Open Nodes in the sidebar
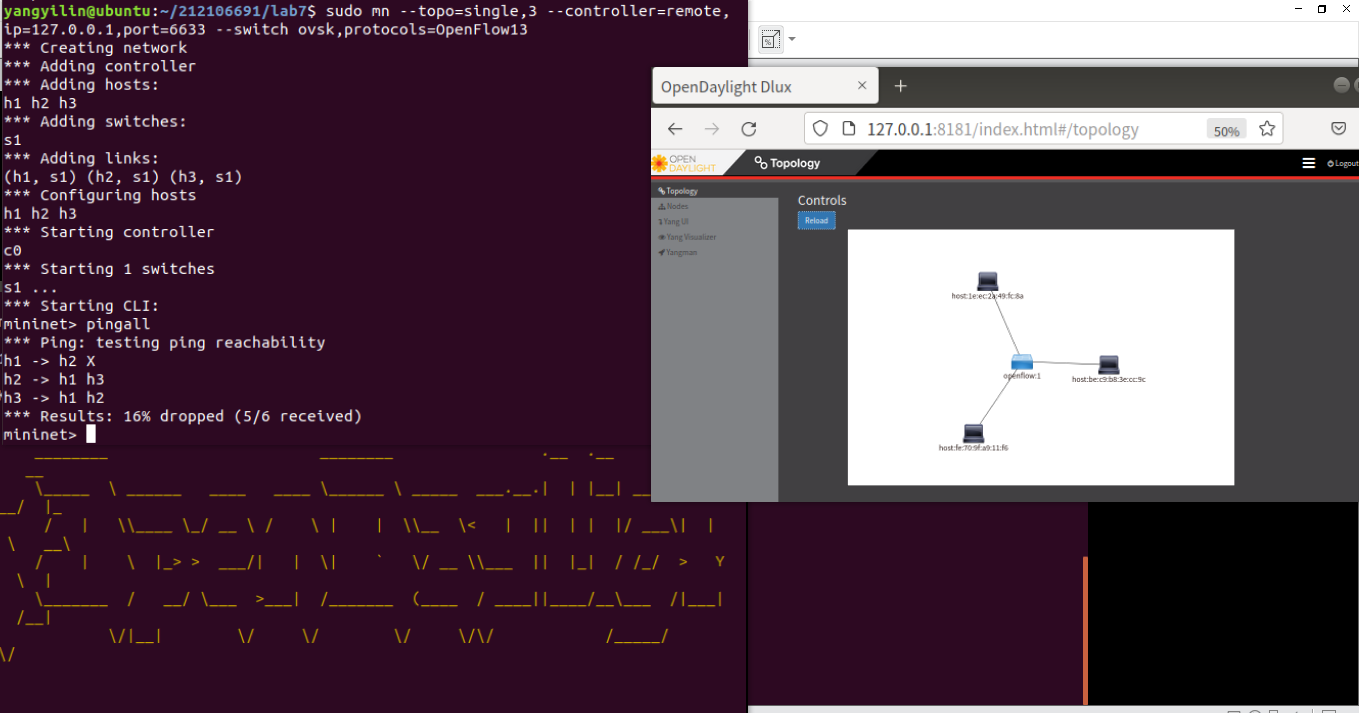The width and height of the screenshot is (1359, 713). (x=673, y=206)
